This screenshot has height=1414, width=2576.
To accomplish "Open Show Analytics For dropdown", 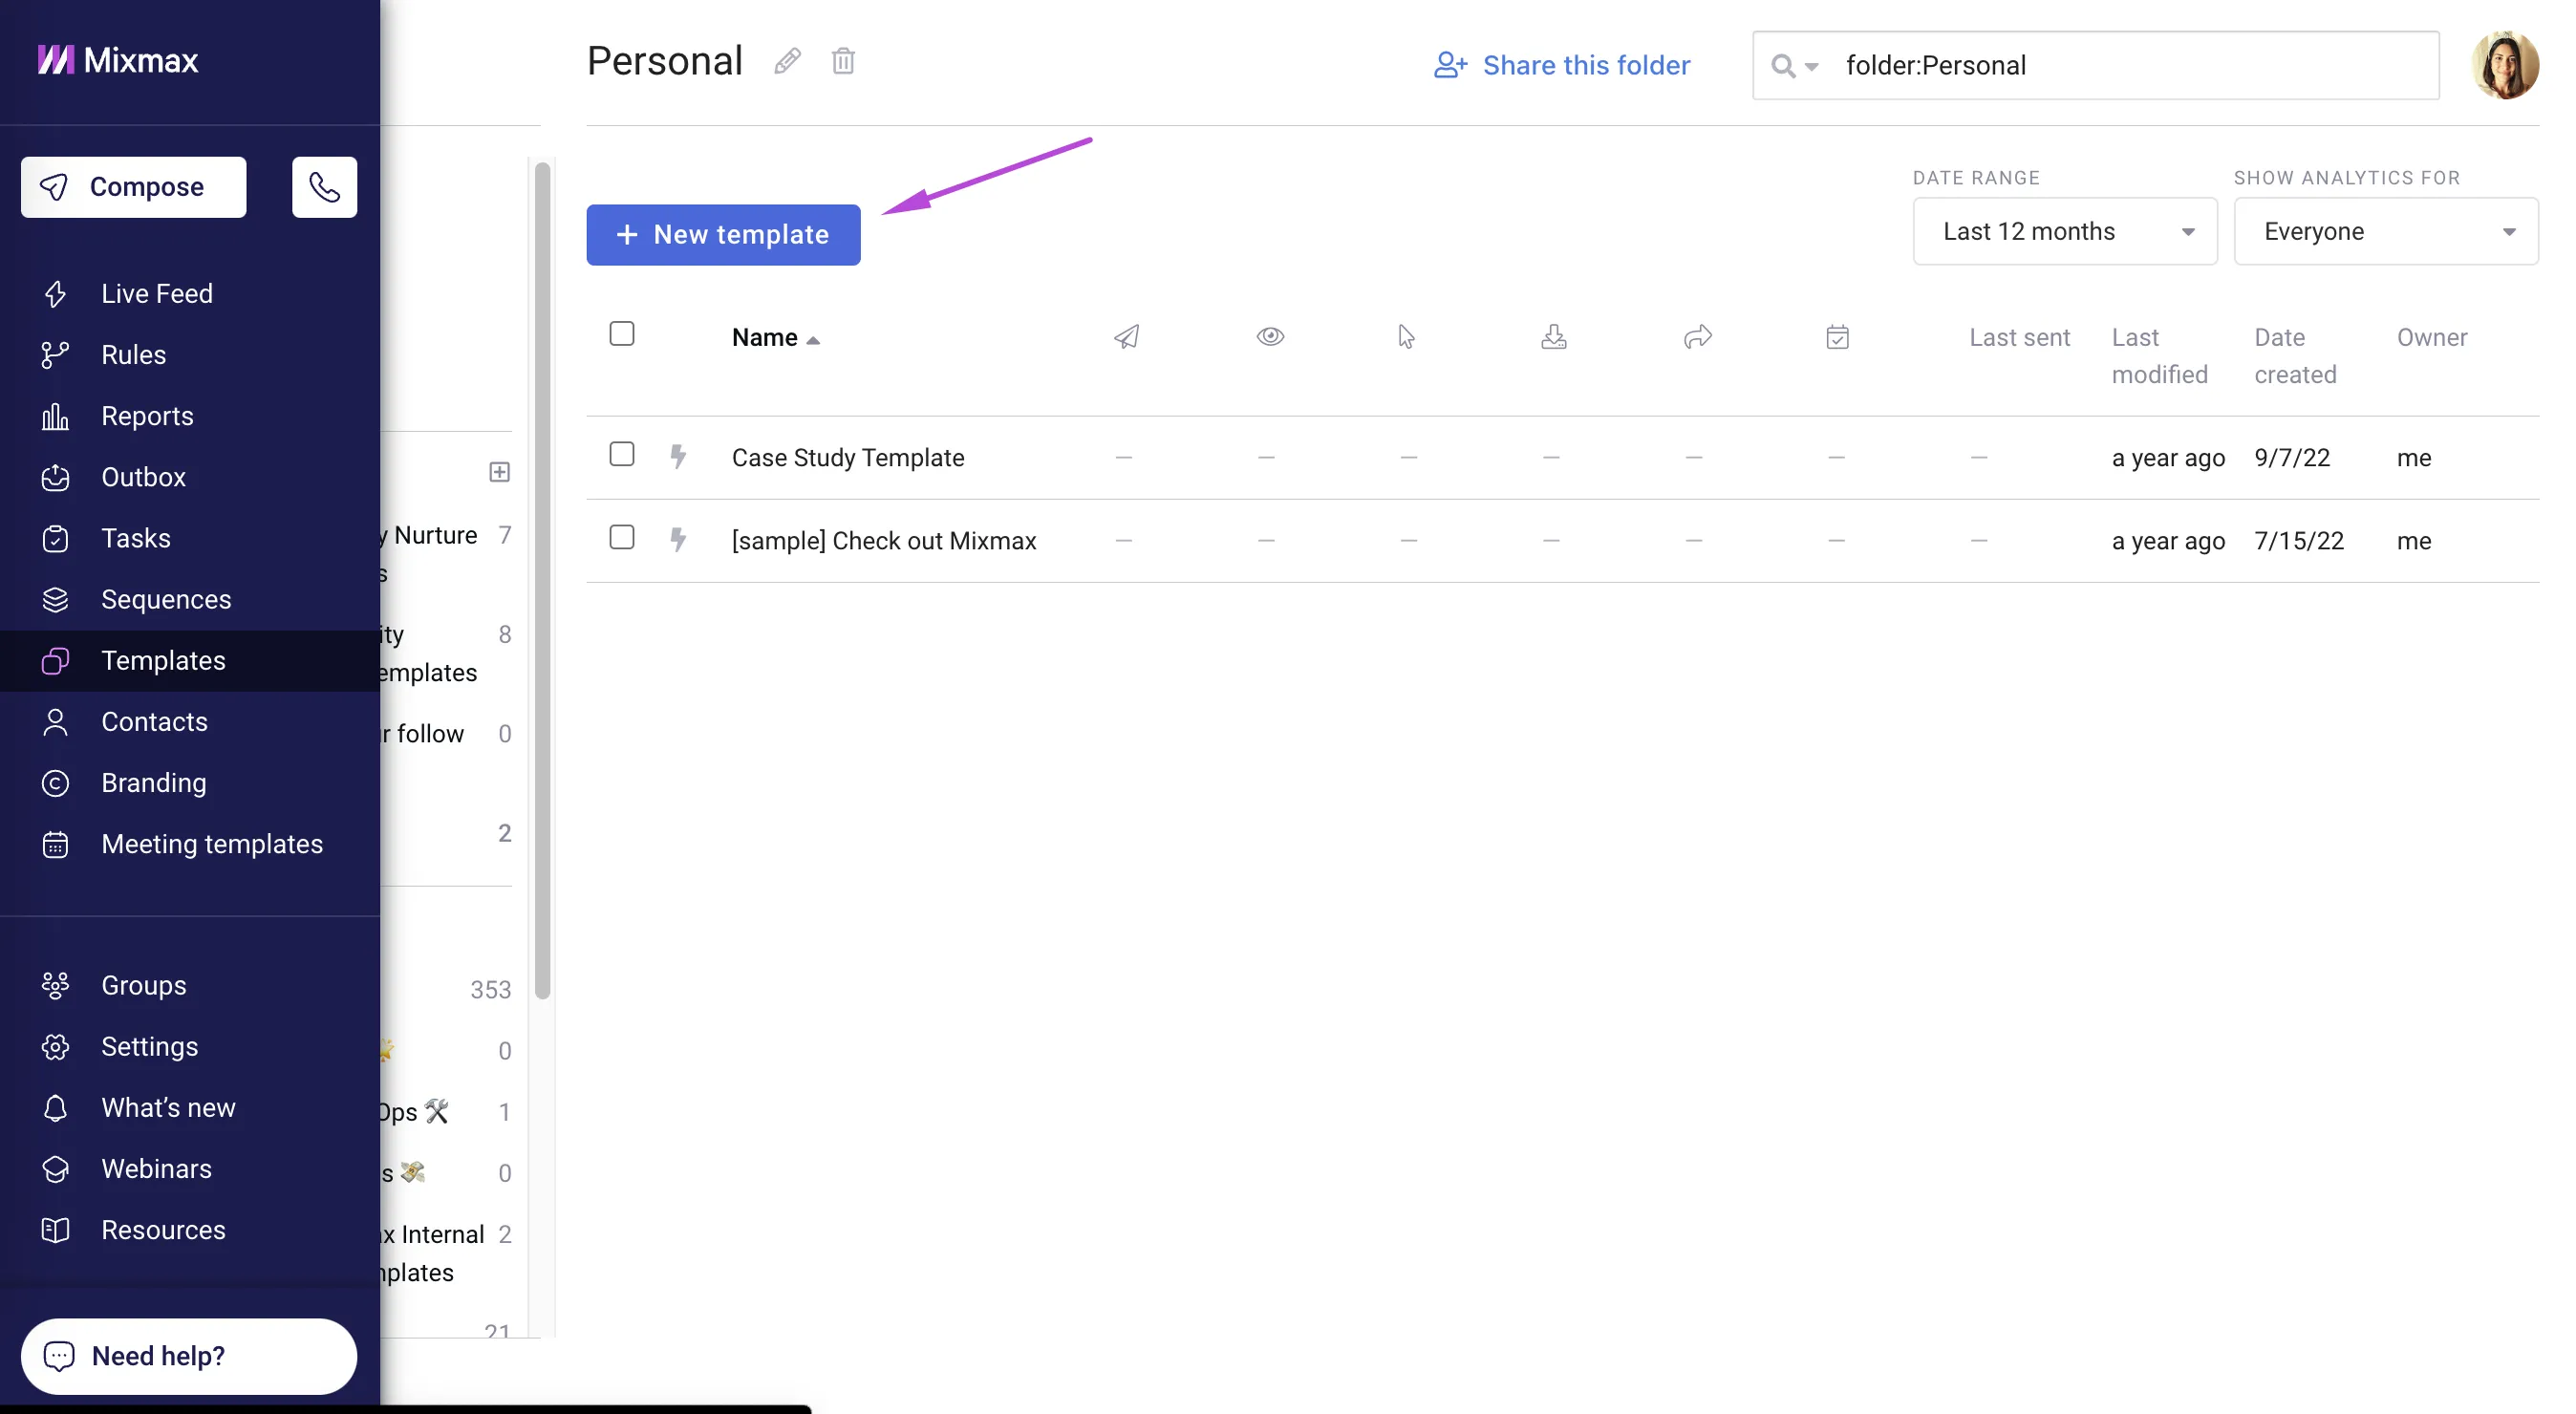I will pyautogui.click(x=2385, y=231).
